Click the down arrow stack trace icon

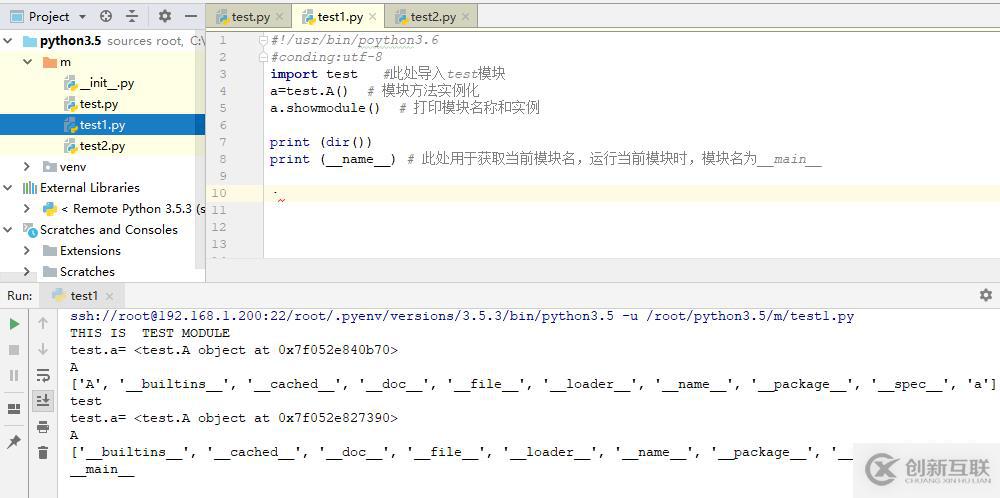(x=43, y=349)
